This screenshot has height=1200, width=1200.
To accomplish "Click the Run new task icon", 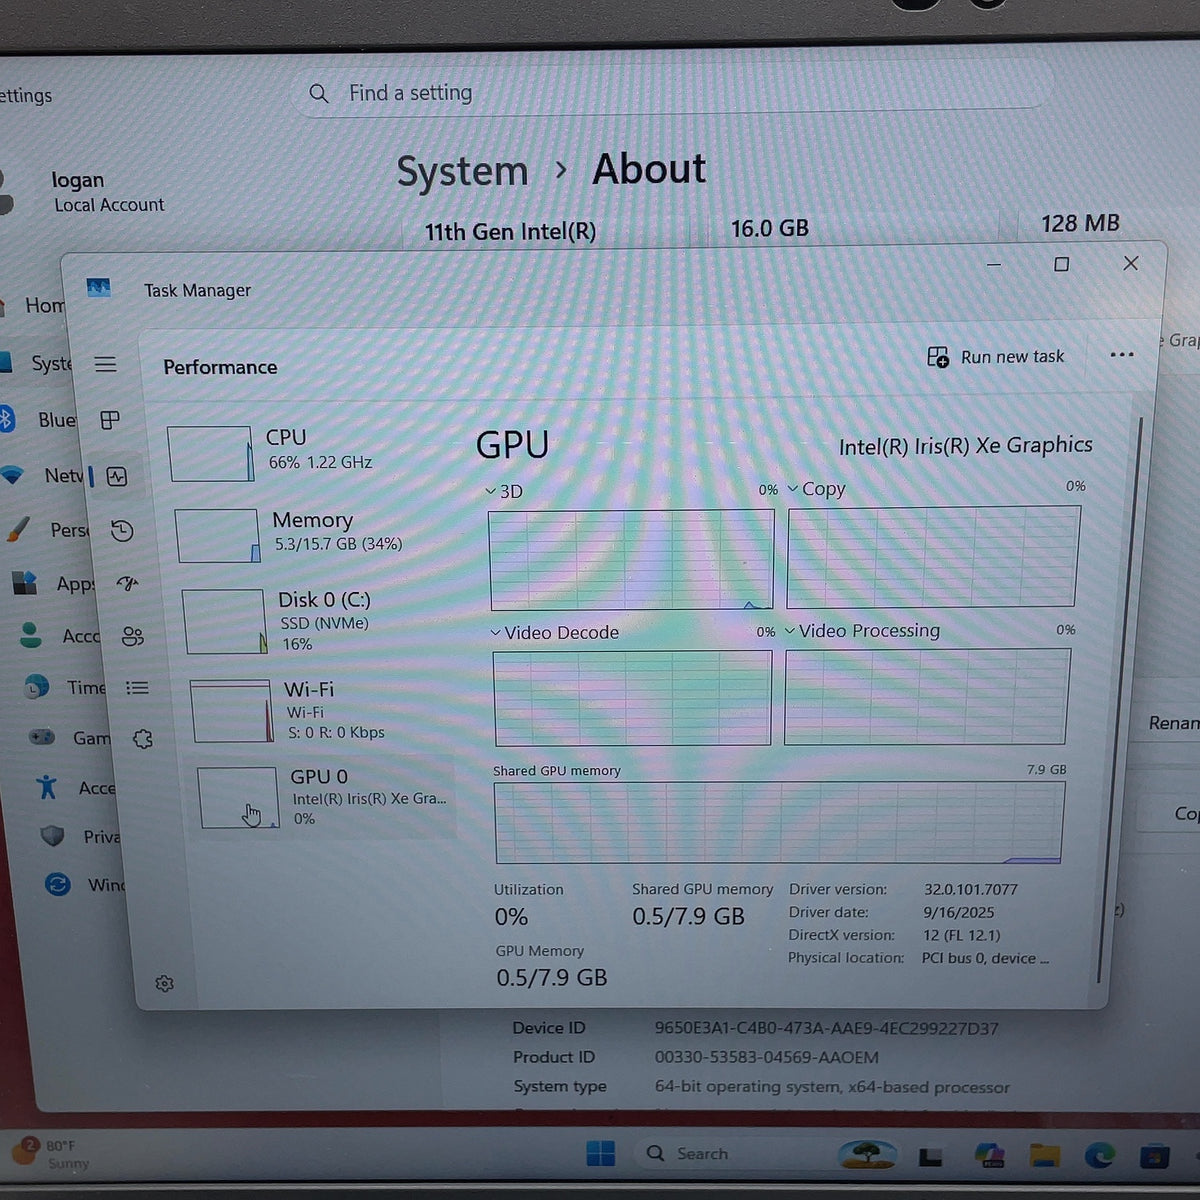I will (938, 357).
